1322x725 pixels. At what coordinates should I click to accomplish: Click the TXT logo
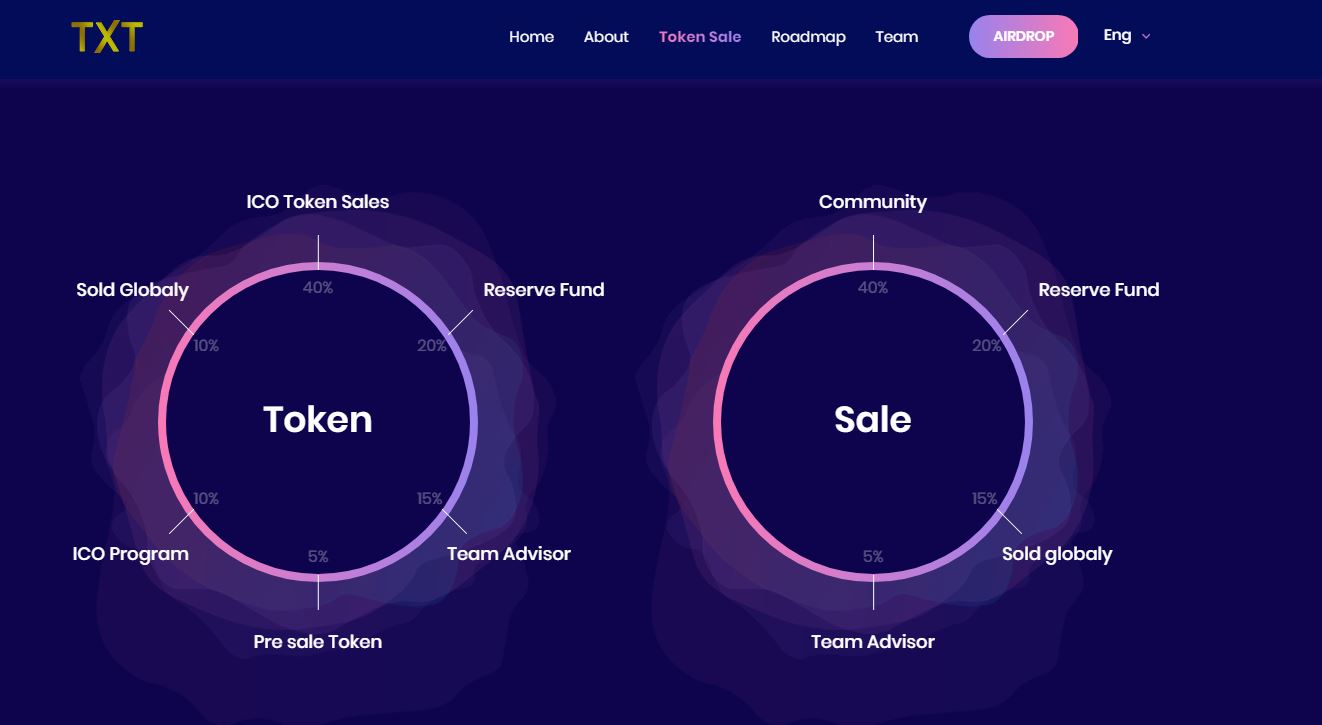[x=107, y=37]
